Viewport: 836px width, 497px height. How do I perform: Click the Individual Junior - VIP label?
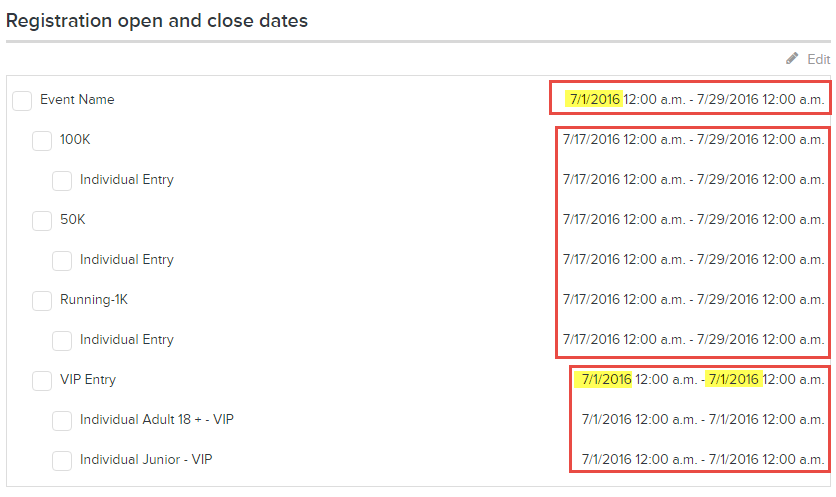146,459
